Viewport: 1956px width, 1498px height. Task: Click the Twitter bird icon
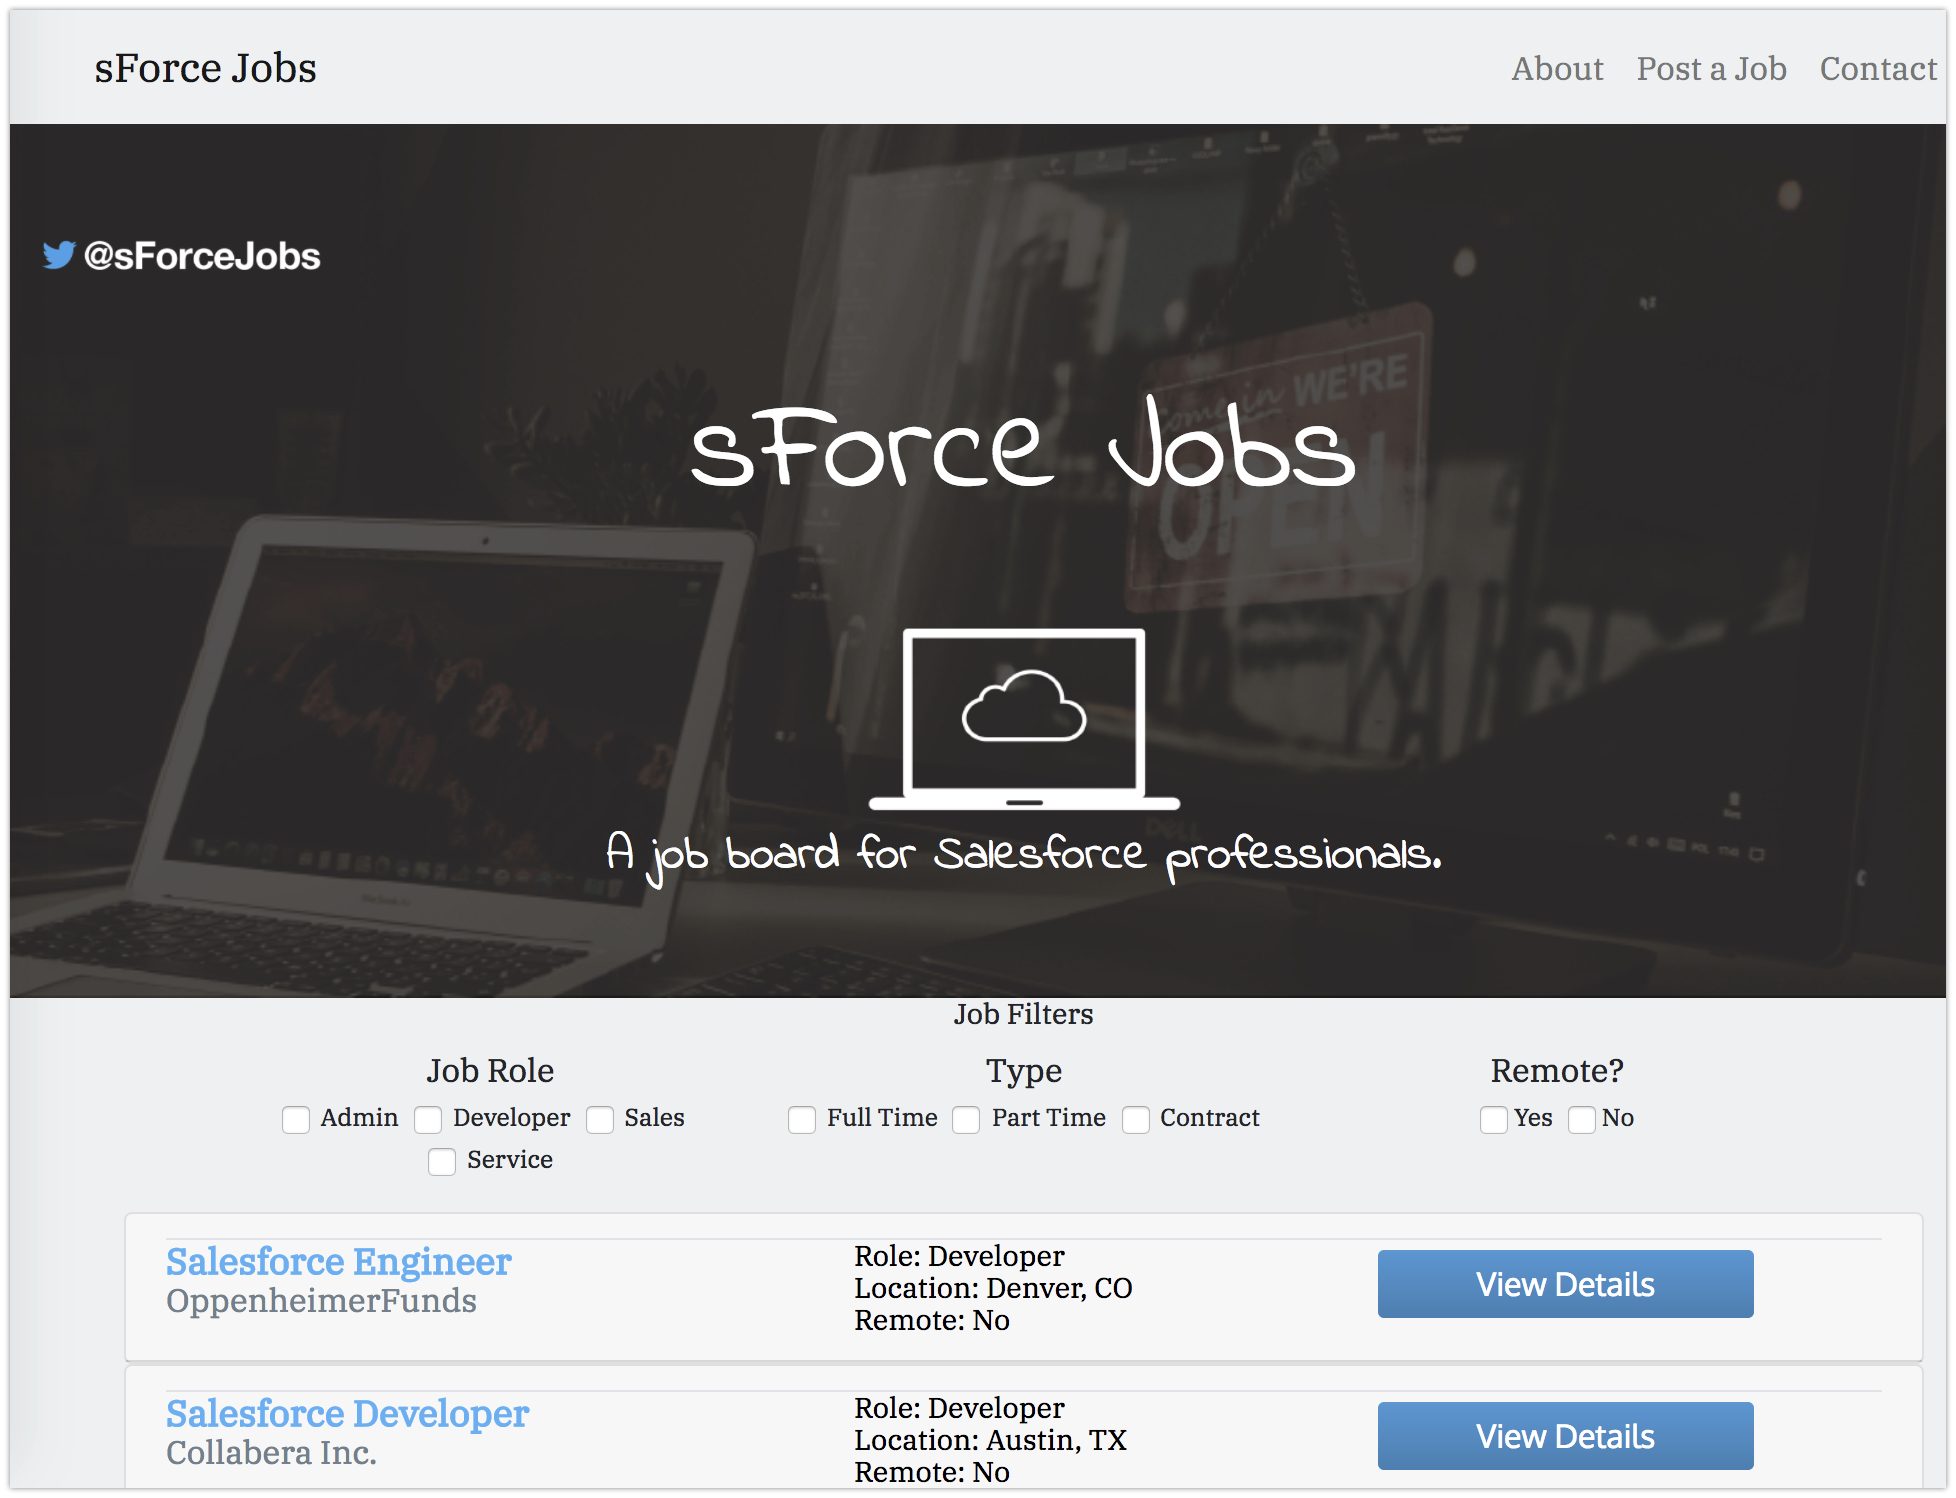coord(59,255)
